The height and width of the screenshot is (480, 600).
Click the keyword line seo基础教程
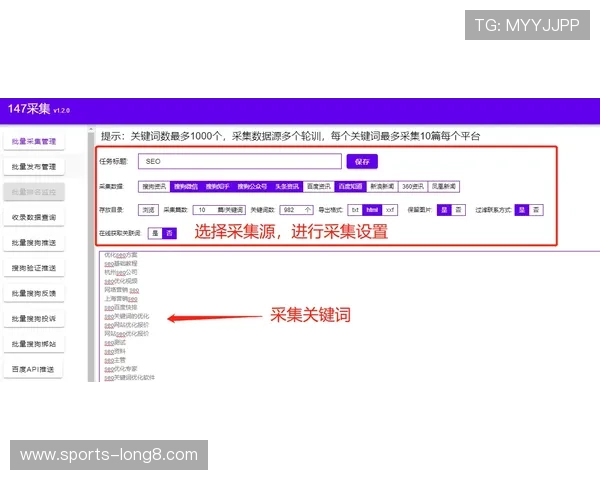coord(121,264)
